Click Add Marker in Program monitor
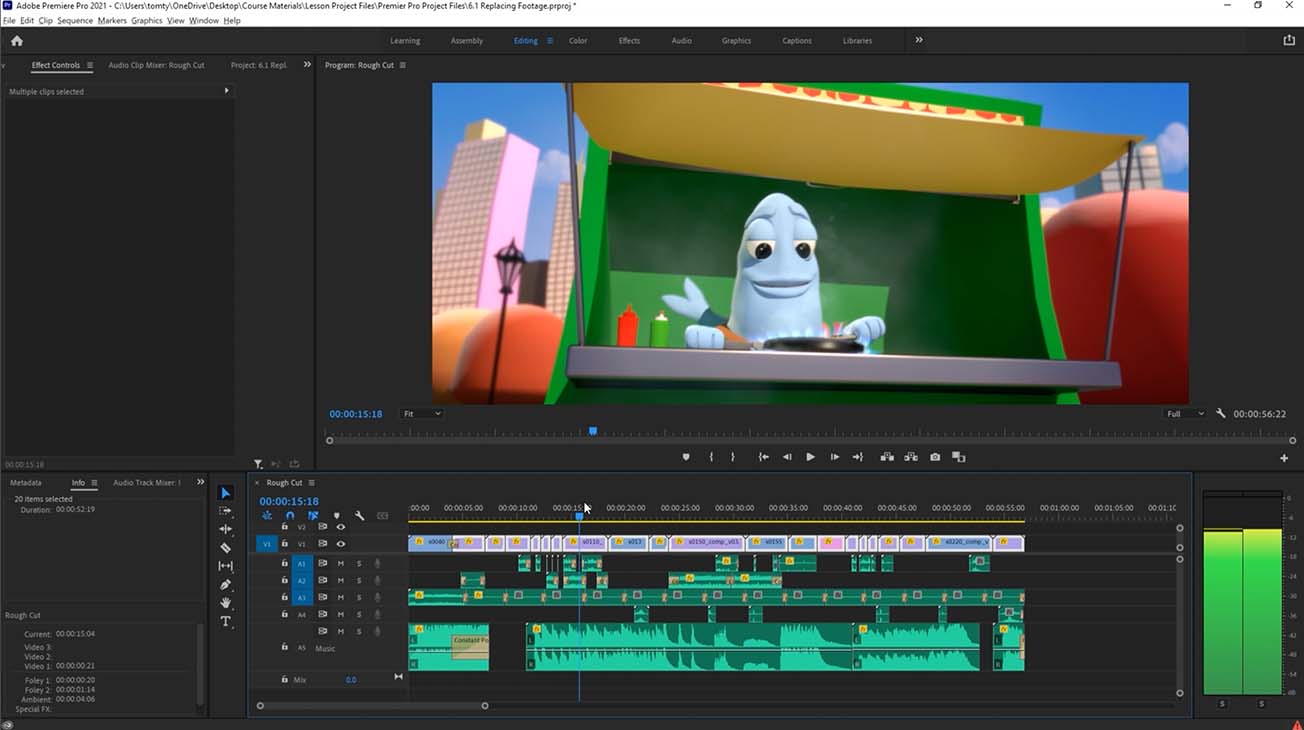 point(686,457)
